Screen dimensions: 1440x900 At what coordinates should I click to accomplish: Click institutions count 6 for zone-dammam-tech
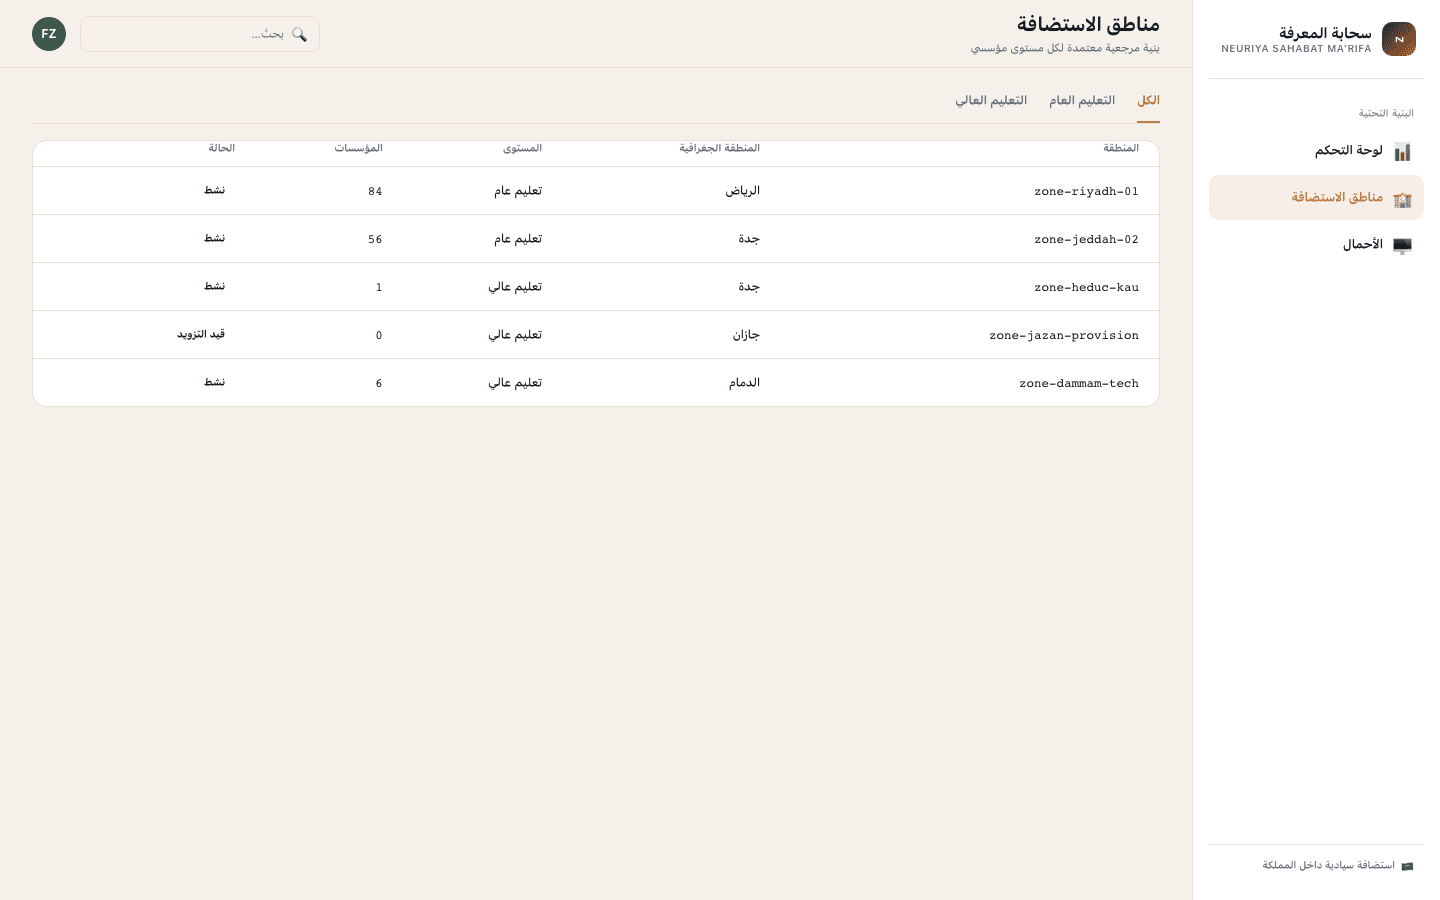click(x=378, y=383)
